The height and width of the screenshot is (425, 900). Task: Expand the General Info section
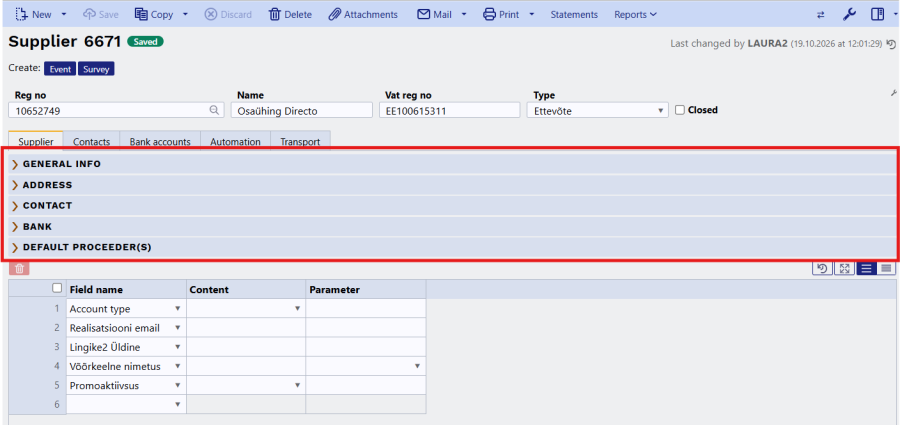(x=451, y=164)
